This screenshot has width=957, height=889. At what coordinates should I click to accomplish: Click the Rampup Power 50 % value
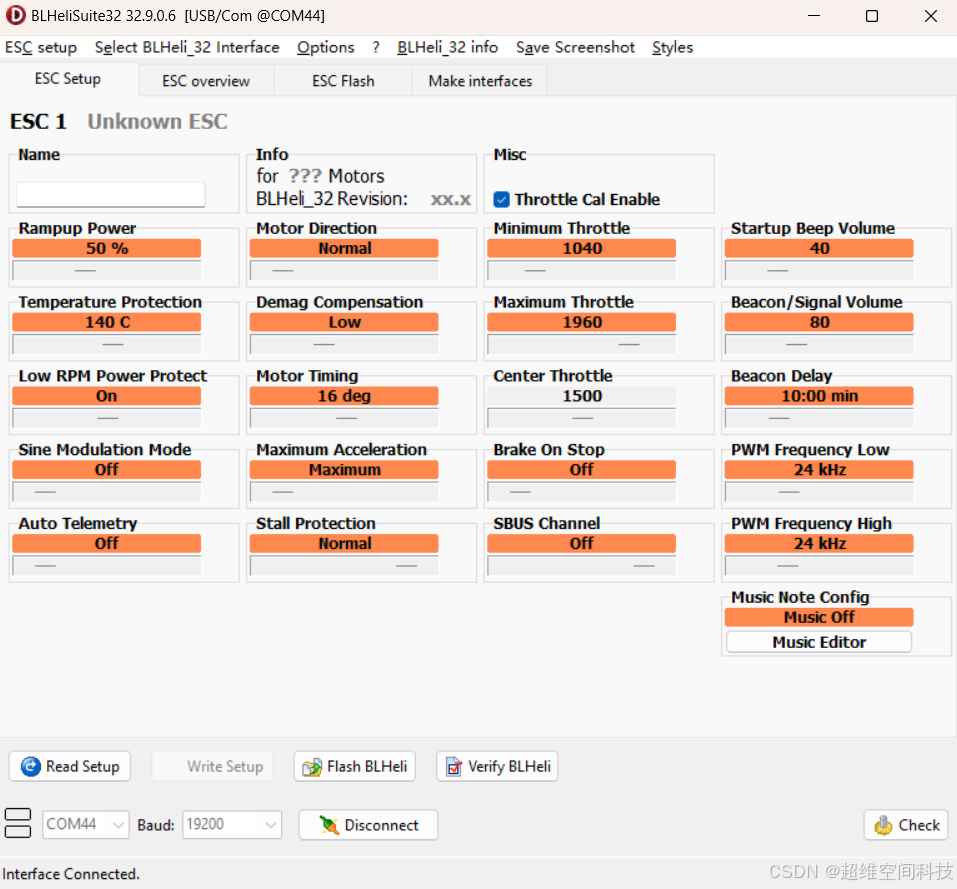tap(106, 248)
